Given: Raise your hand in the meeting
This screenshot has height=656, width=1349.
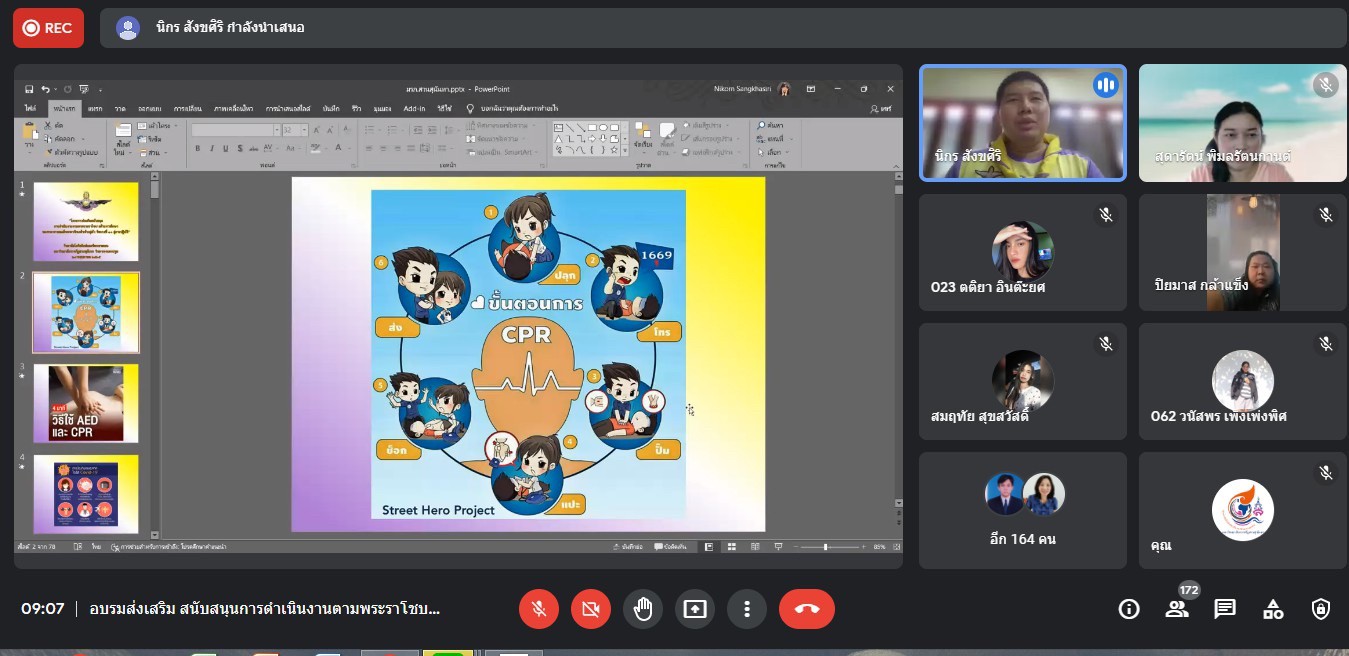Looking at the screenshot, I should pos(642,608).
